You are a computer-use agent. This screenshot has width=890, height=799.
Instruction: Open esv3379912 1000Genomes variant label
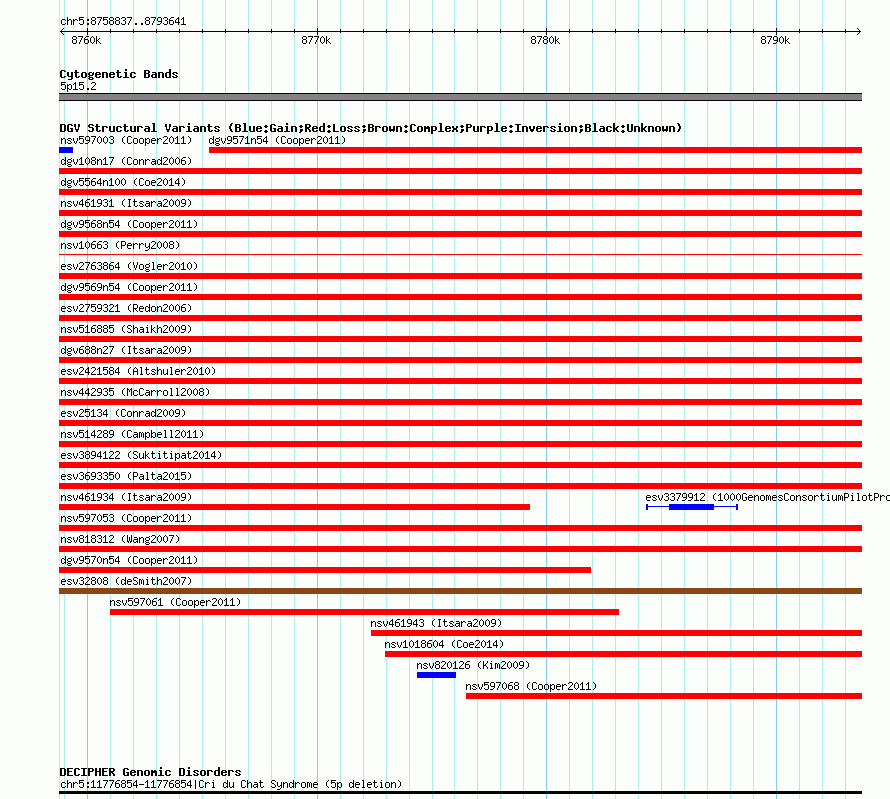coord(767,497)
